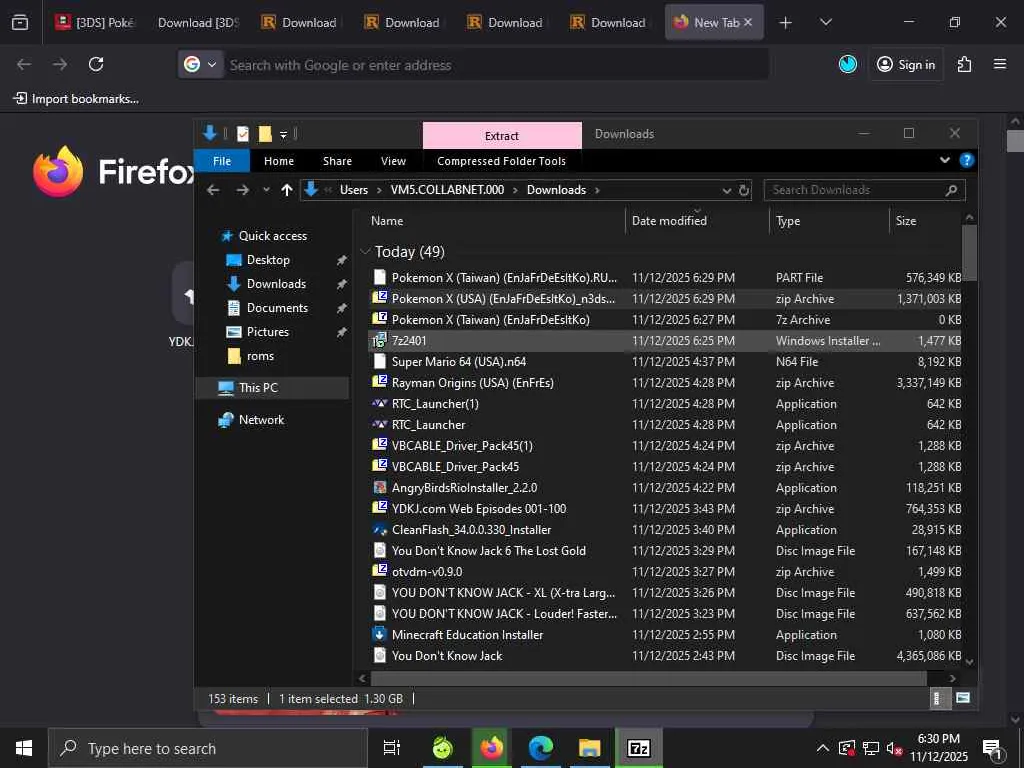Image resolution: width=1024 pixels, height=768 pixels.
Task: Click the Extract contextual tab
Action: (x=502, y=136)
